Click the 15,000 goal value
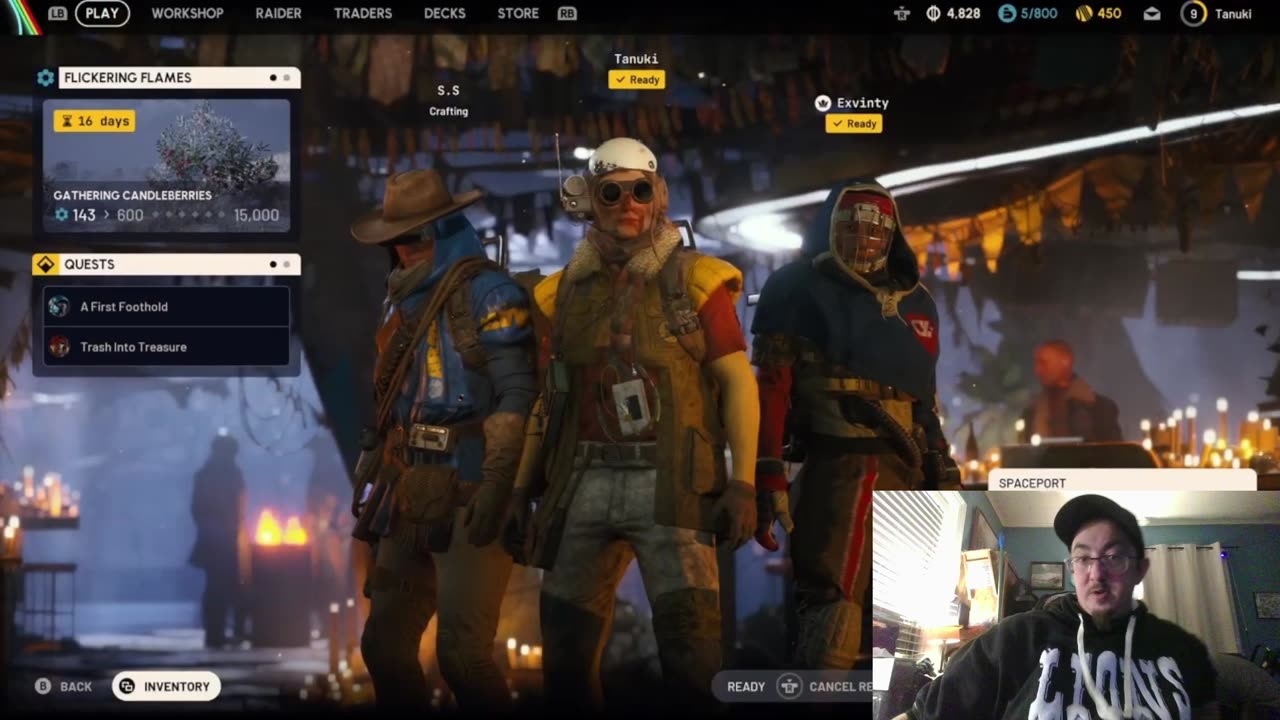This screenshot has width=1280, height=720. coord(256,215)
